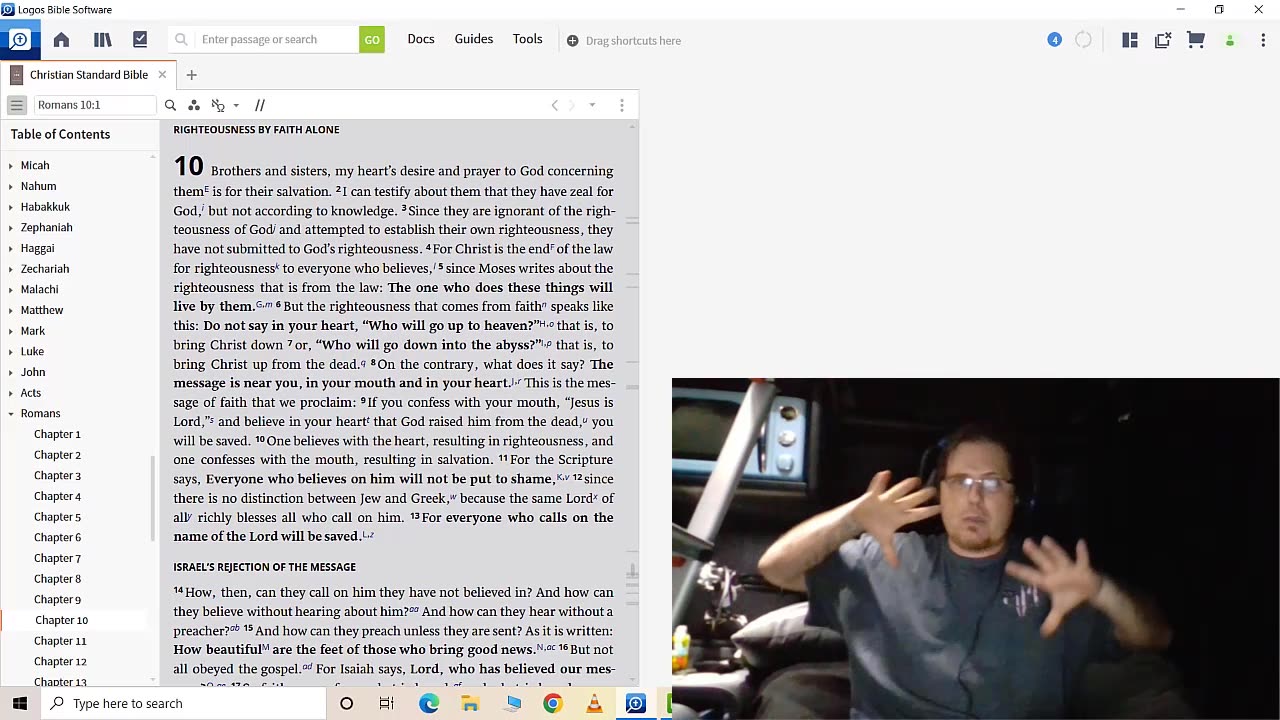
Task: Open the Docs menu
Action: pyautogui.click(x=421, y=39)
